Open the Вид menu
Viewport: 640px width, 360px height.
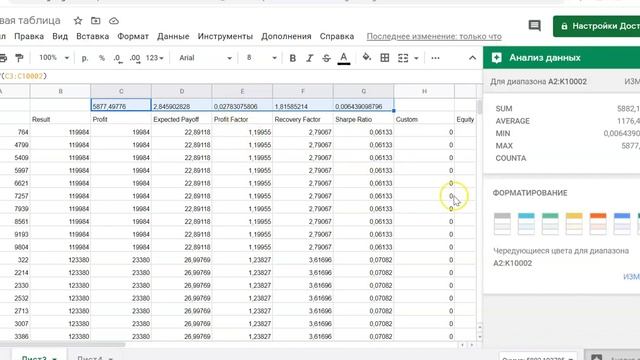point(60,36)
